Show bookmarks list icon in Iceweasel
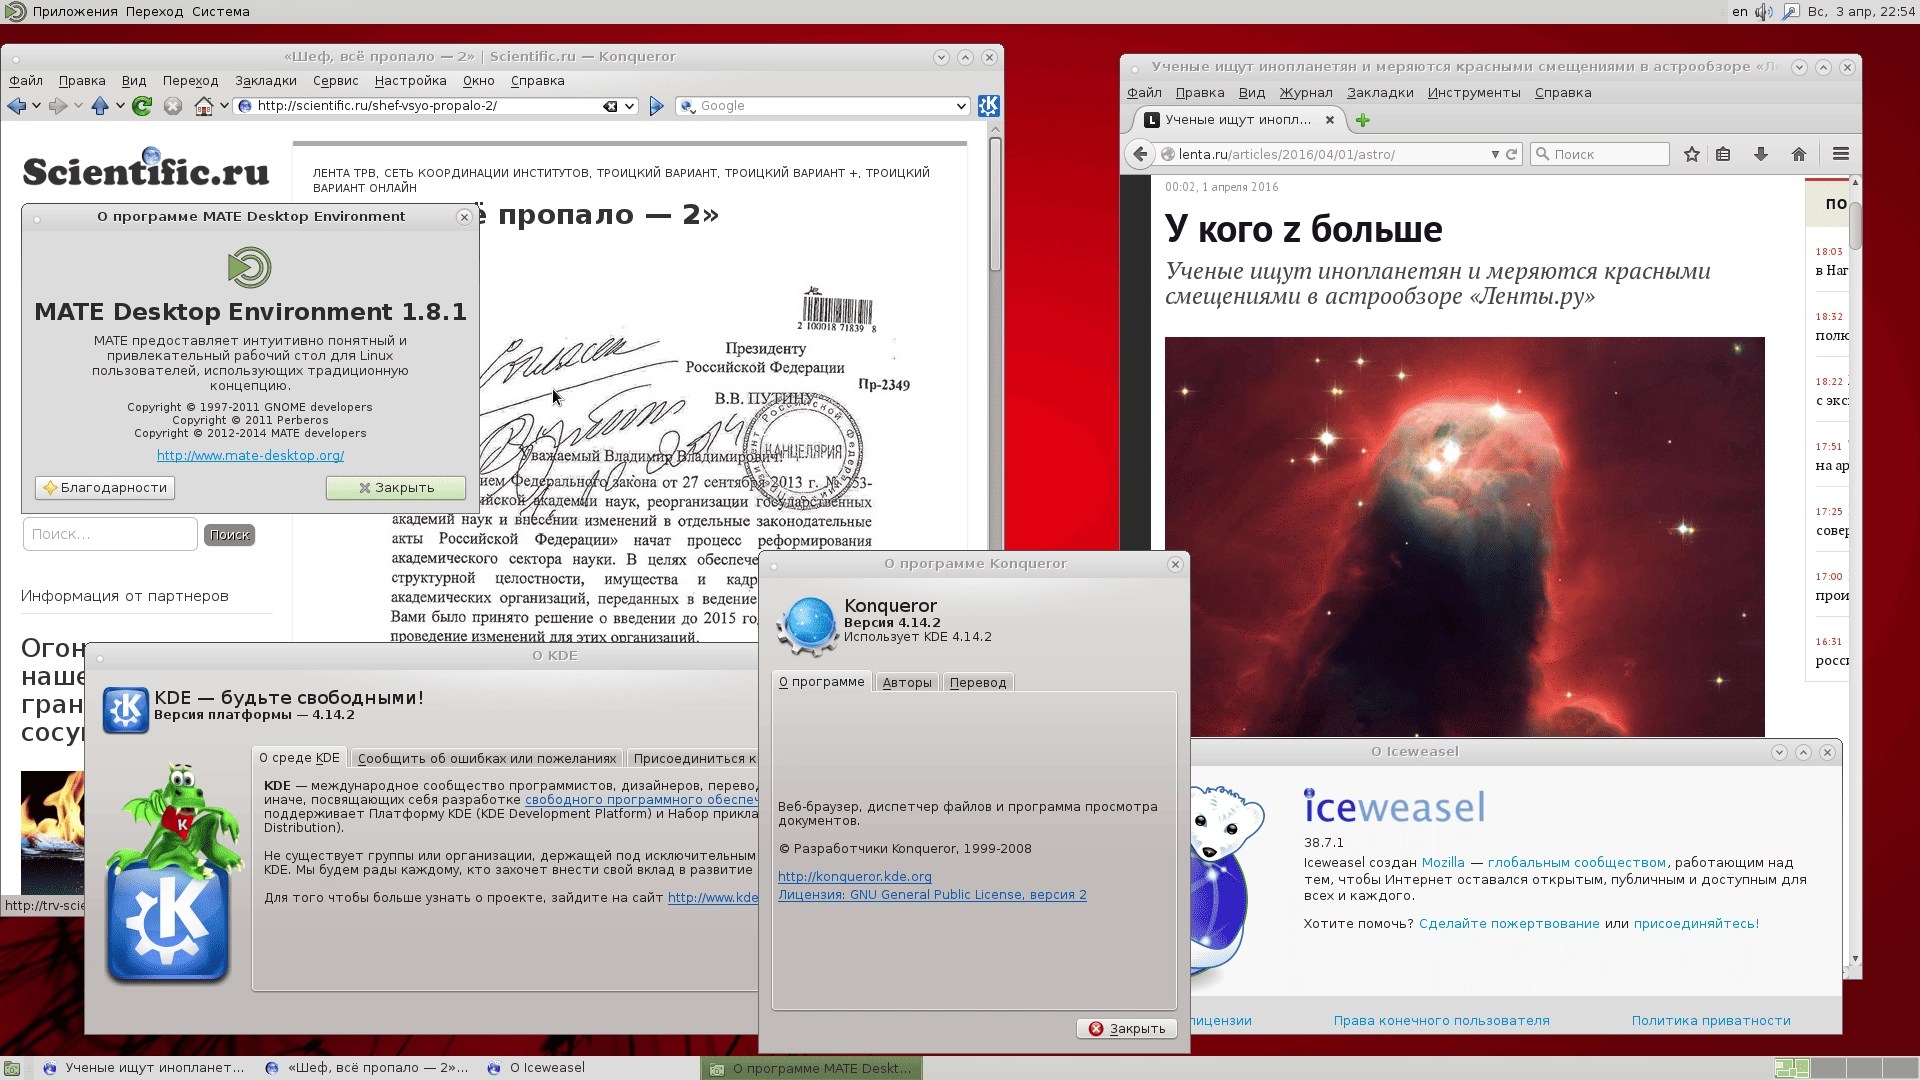Image resolution: width=1920 pixels, height=1080 pixels. tap(1723, 154)
